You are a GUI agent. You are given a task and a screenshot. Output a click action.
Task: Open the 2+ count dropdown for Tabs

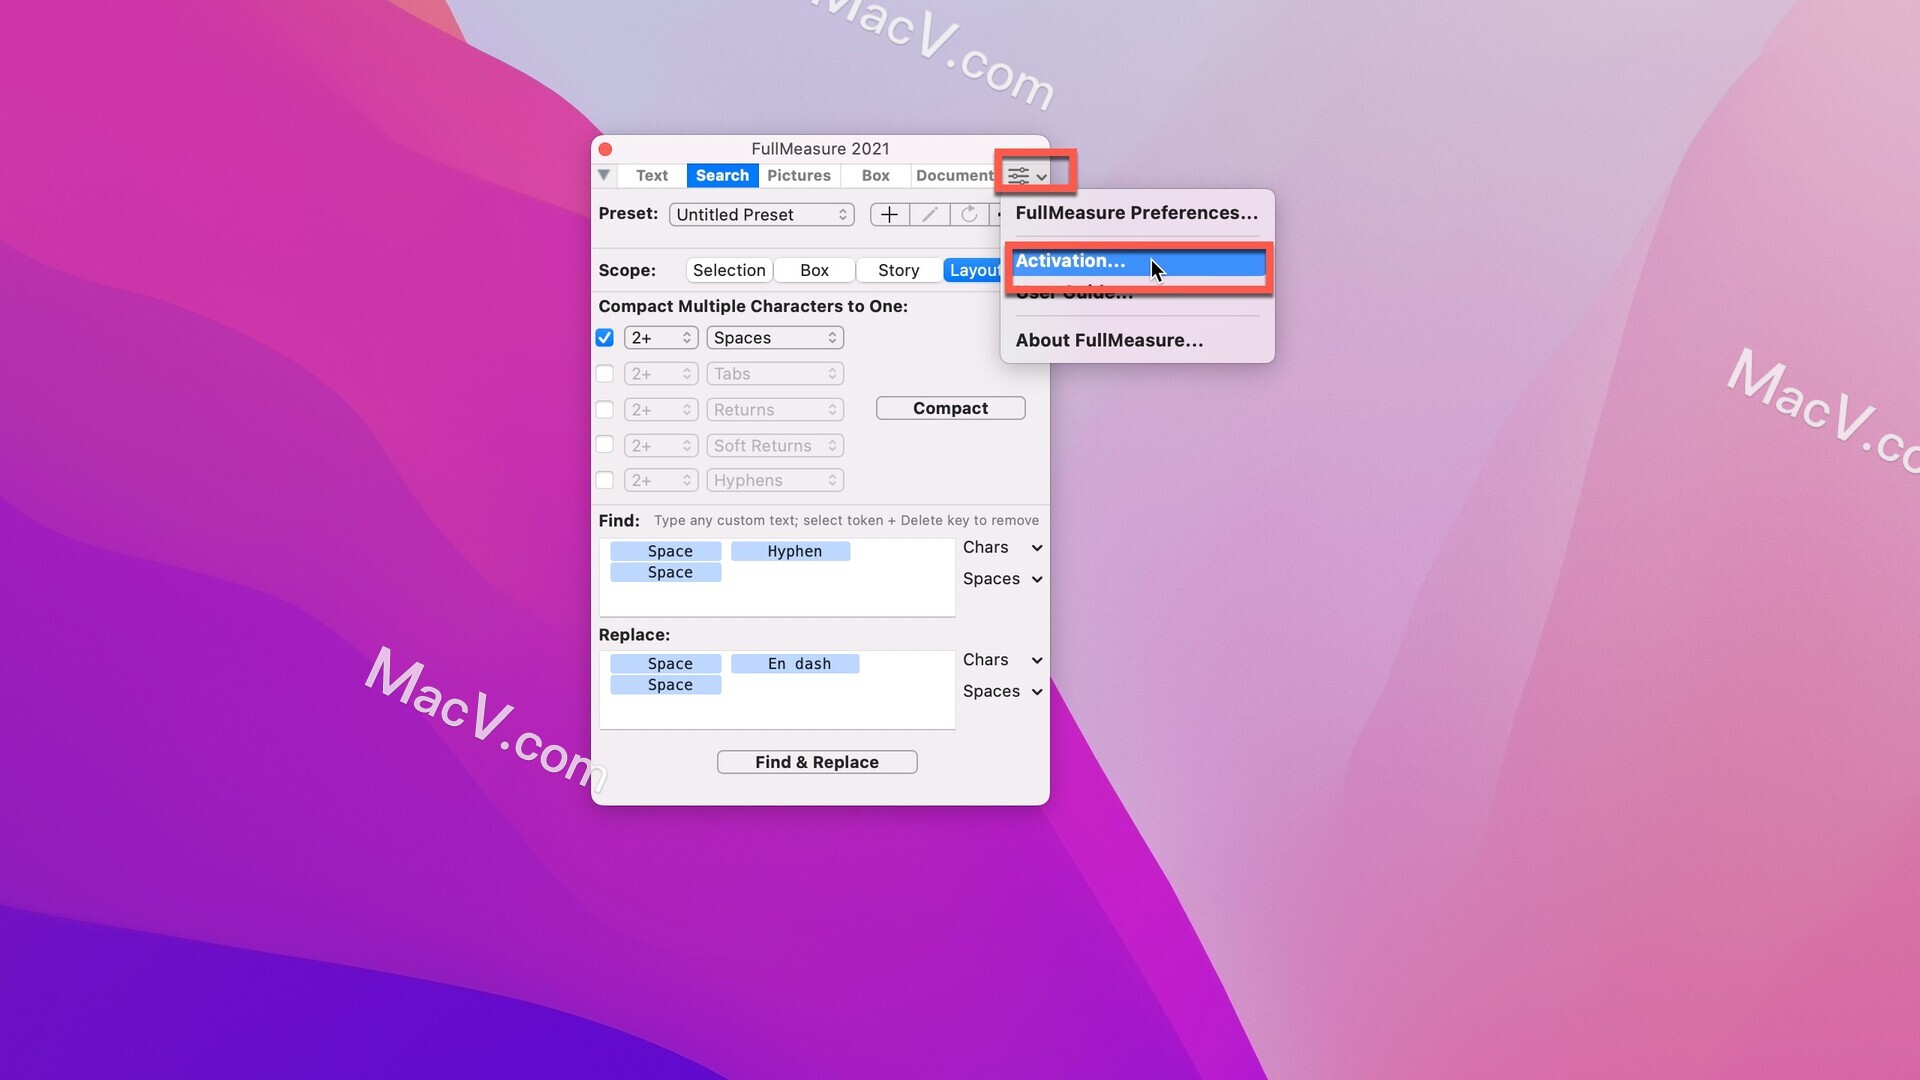(661, 374)
